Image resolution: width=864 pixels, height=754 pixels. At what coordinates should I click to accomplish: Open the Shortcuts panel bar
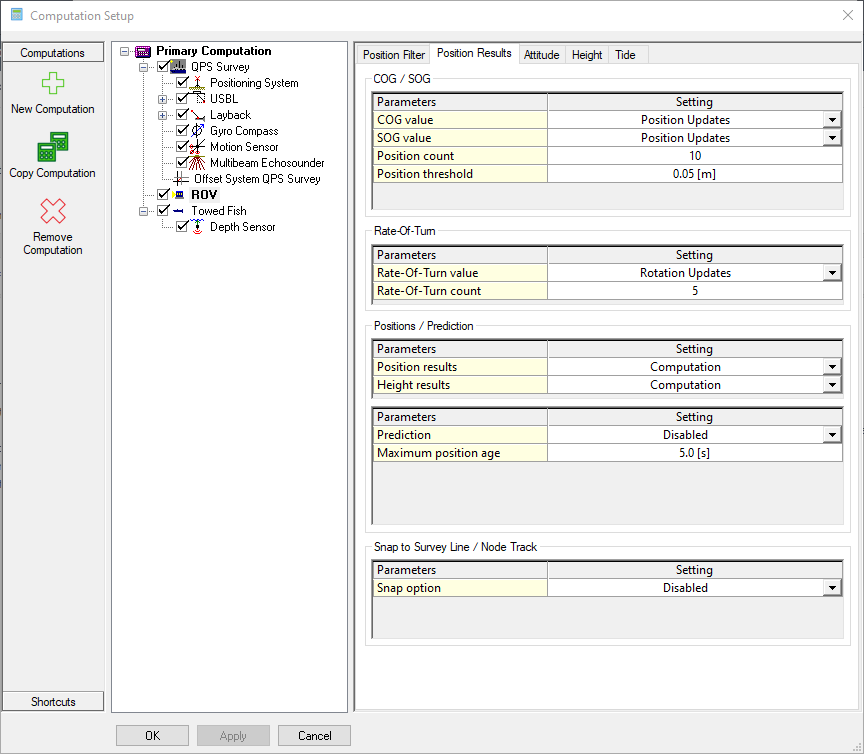point(53,701)
